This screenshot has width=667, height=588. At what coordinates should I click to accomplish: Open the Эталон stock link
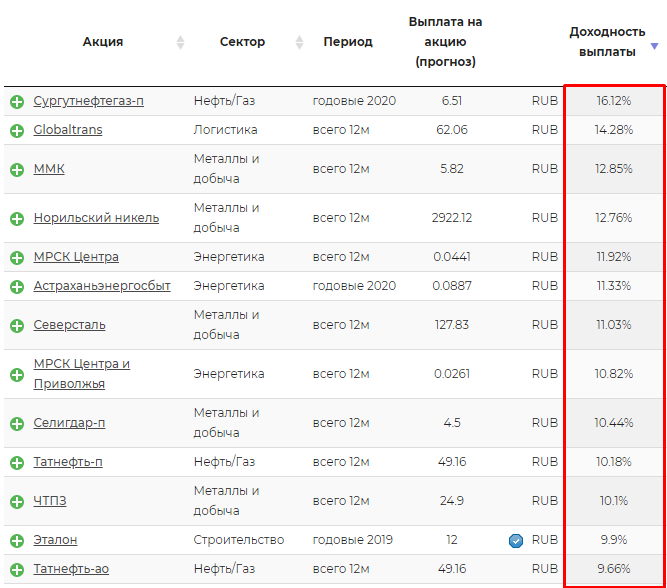coord(55,540)
